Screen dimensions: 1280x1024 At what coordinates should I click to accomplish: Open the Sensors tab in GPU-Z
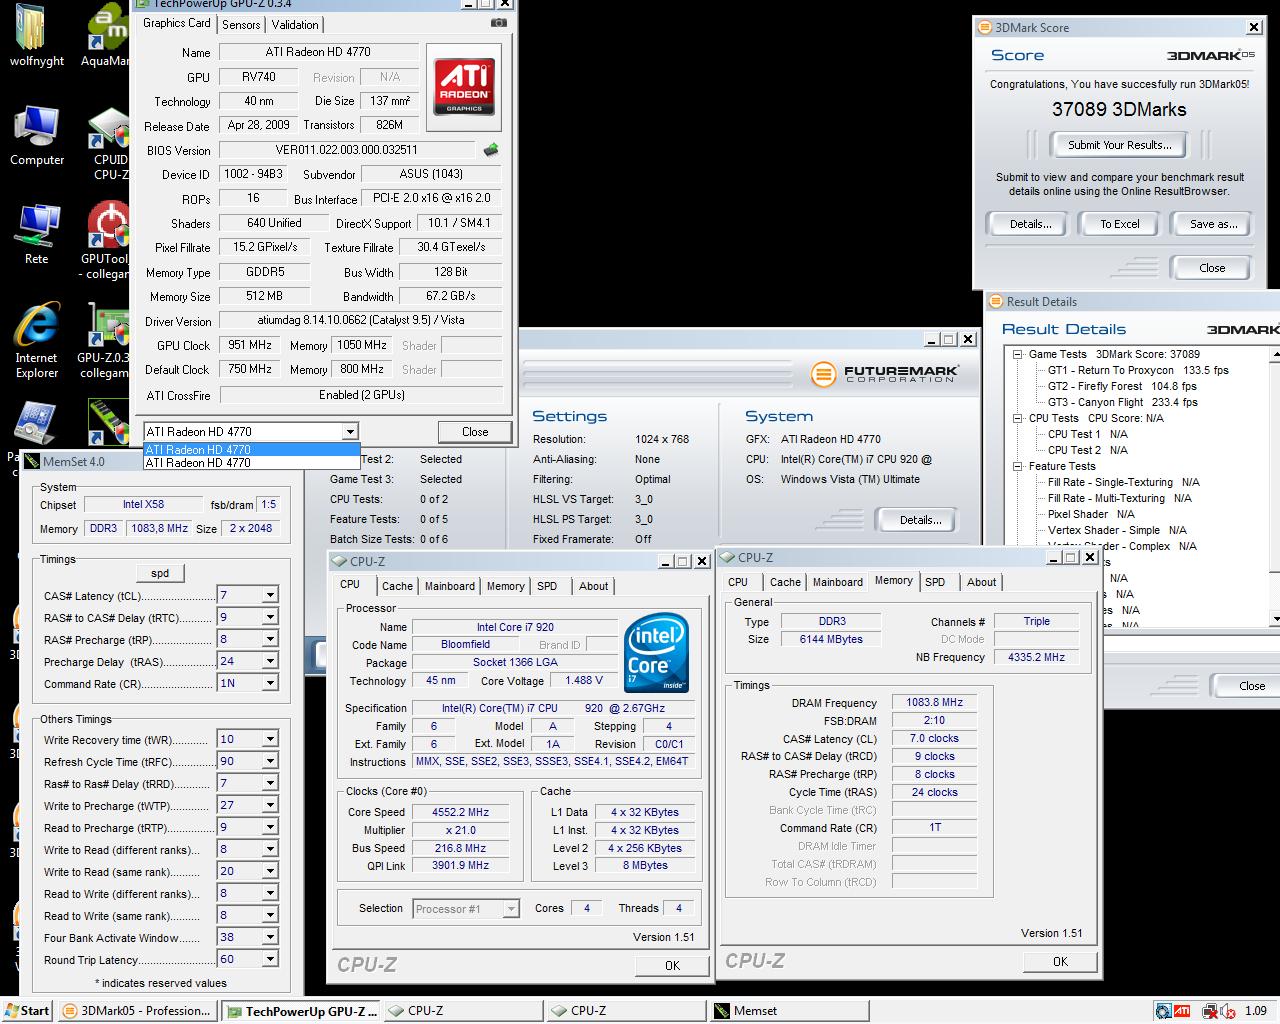pos(241,24)
